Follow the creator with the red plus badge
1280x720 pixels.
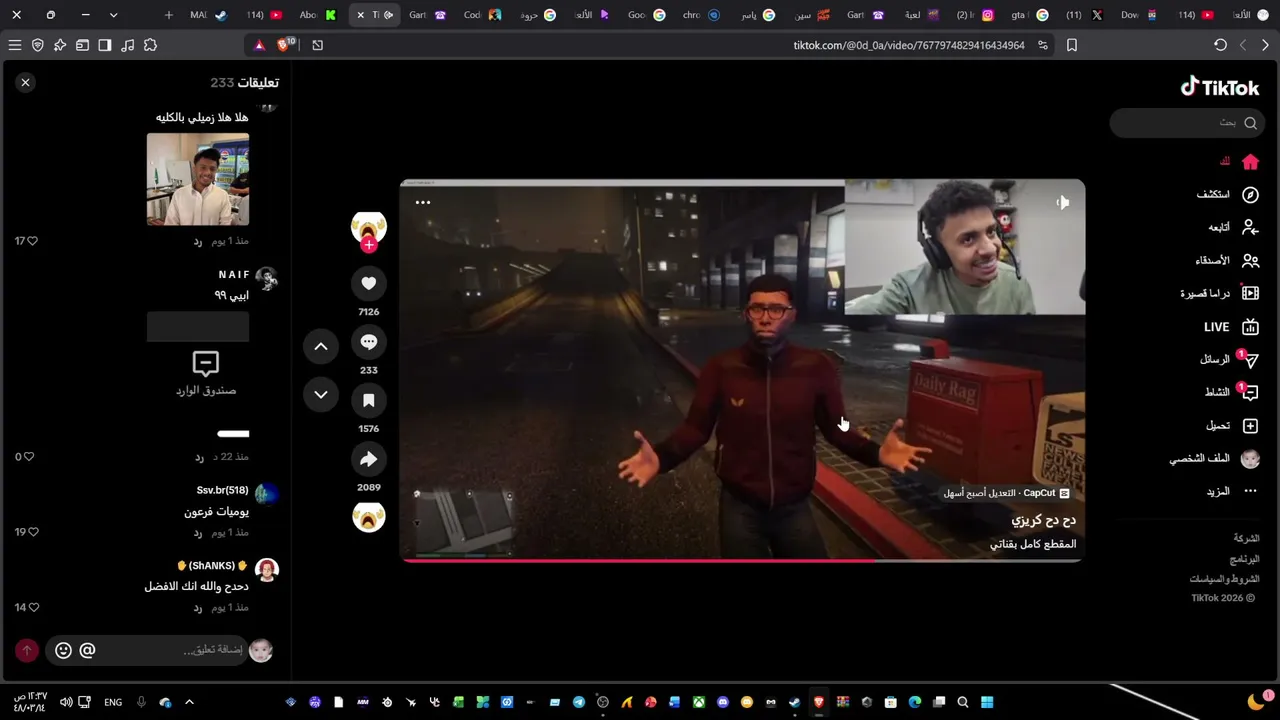369,245
